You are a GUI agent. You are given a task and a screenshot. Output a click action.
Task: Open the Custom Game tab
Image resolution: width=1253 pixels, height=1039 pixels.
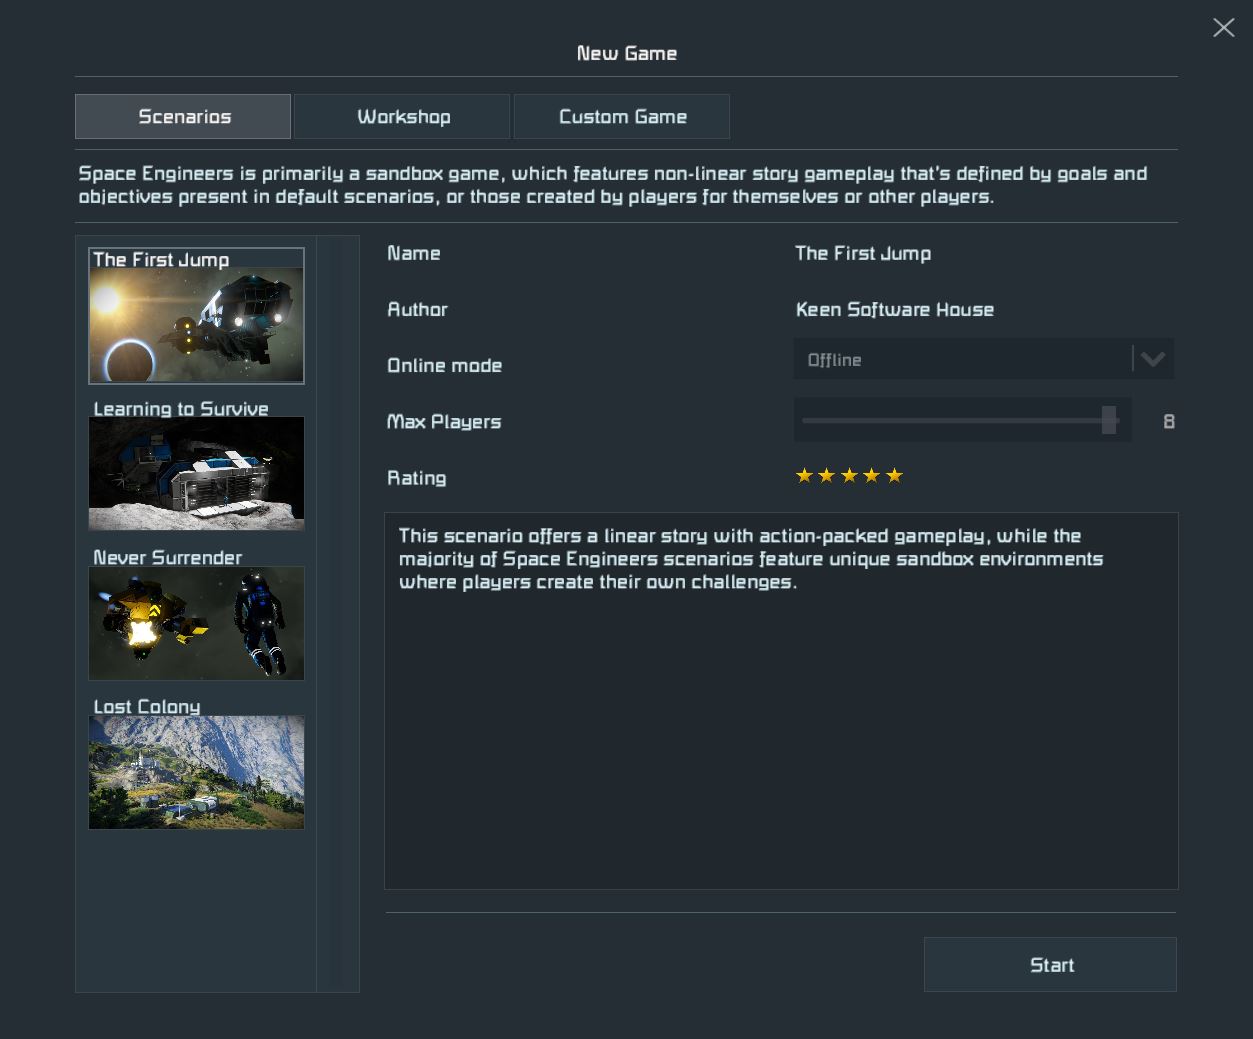point(622,117)
